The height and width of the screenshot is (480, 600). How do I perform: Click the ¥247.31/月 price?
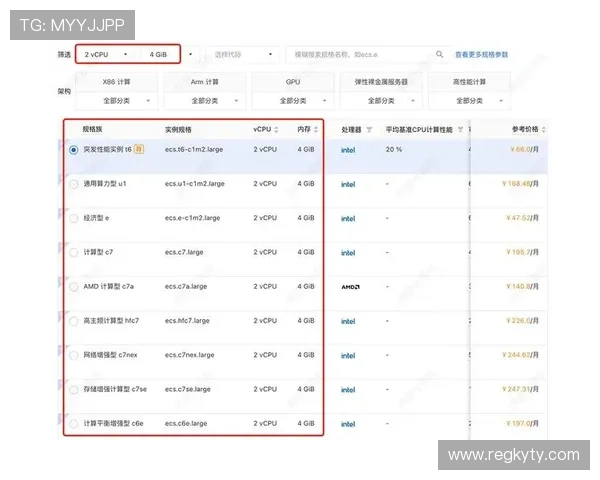(x=520, y=389)
